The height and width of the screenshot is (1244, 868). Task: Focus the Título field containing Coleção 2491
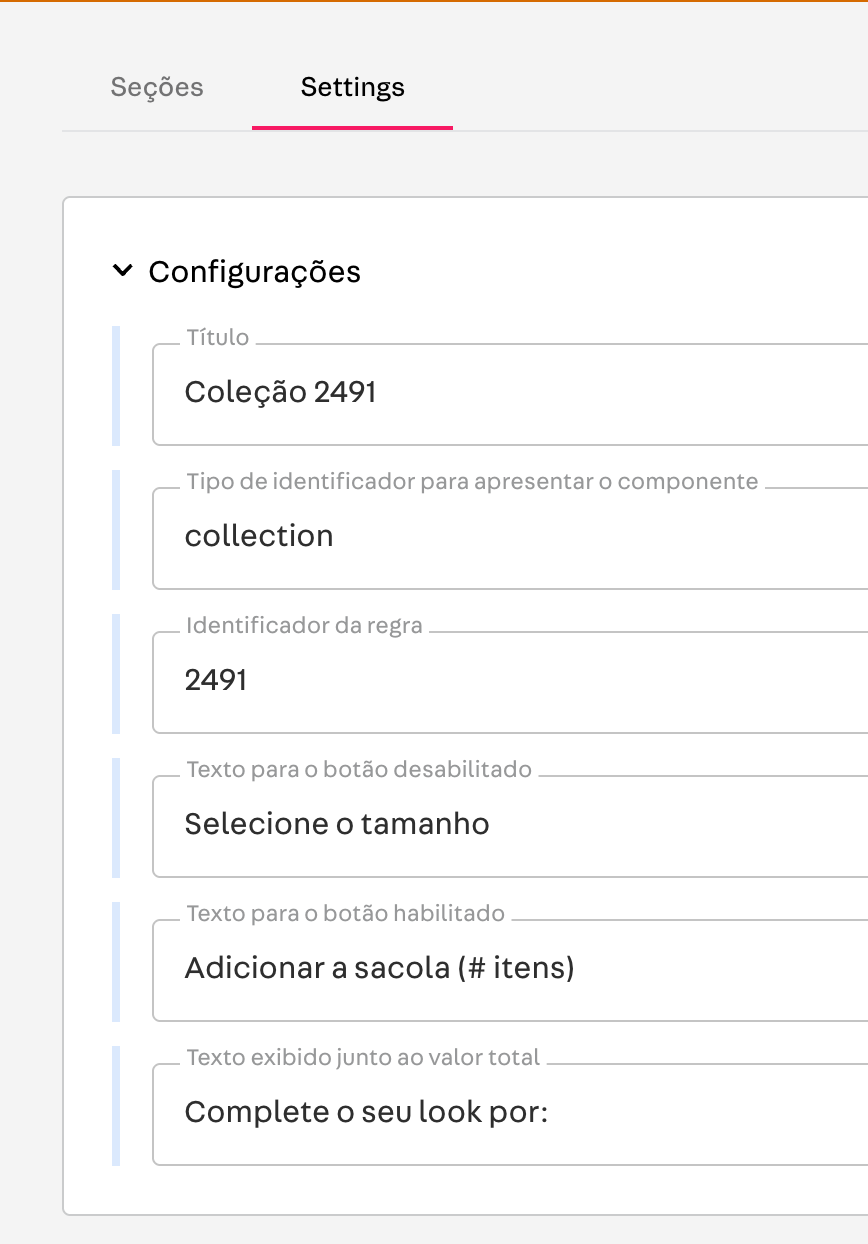click(510, 393)
